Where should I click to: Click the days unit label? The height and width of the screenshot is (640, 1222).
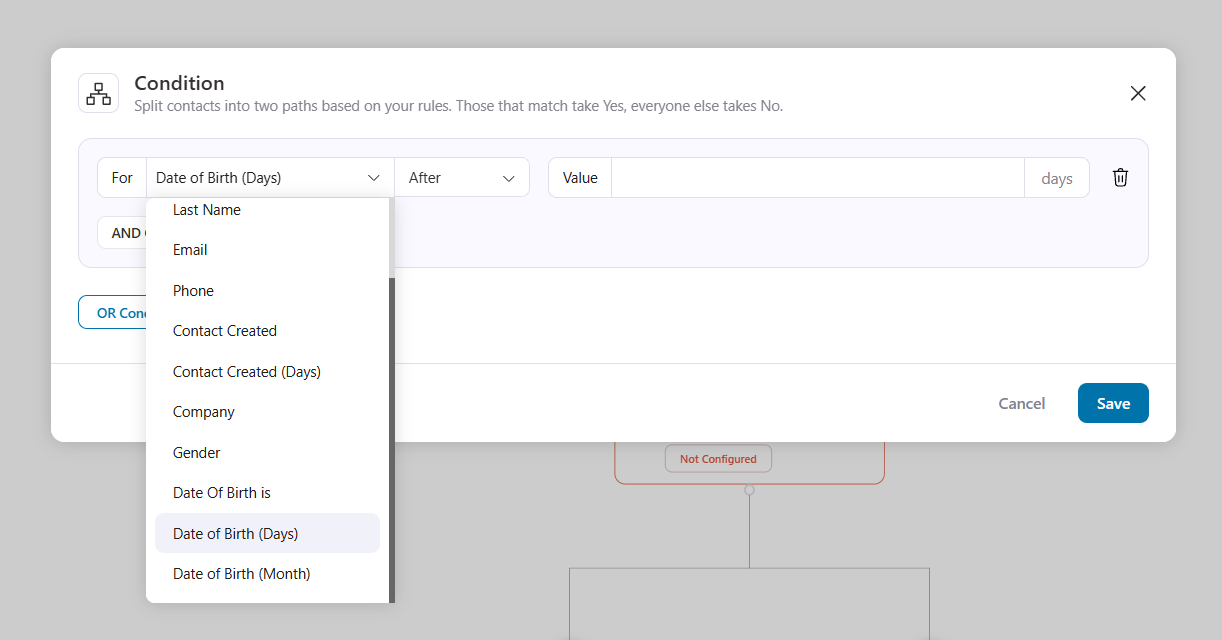pos(1057,179)
